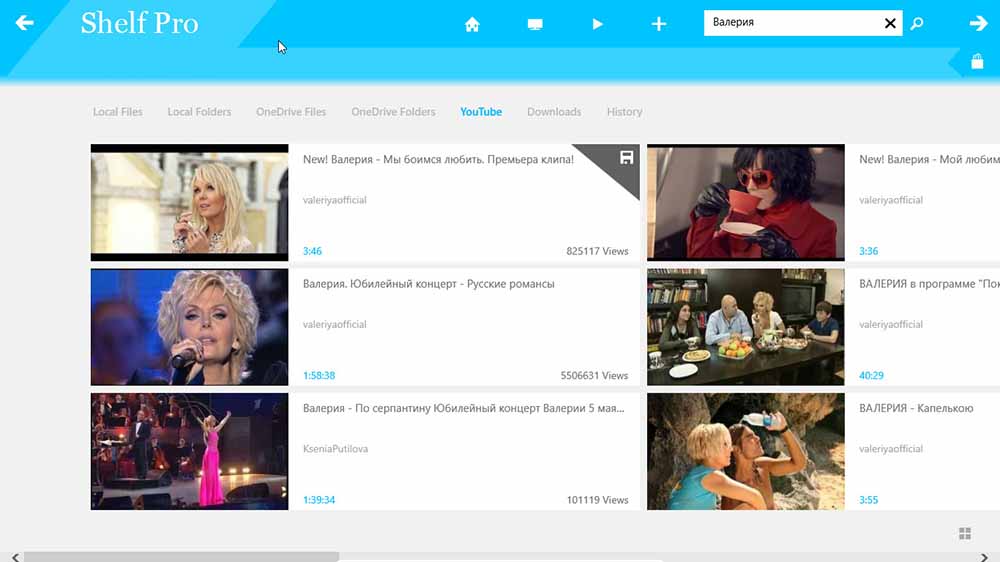Click the horizontal scrollbar thumb
This screenshot has height=562, width=1000.
pos(181,557)
